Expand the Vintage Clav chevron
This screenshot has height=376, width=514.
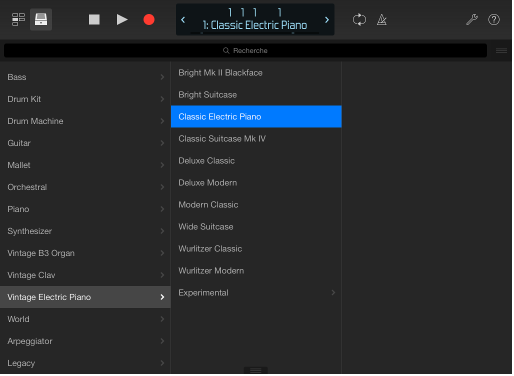pyautogui.click(x=162, y=275)
